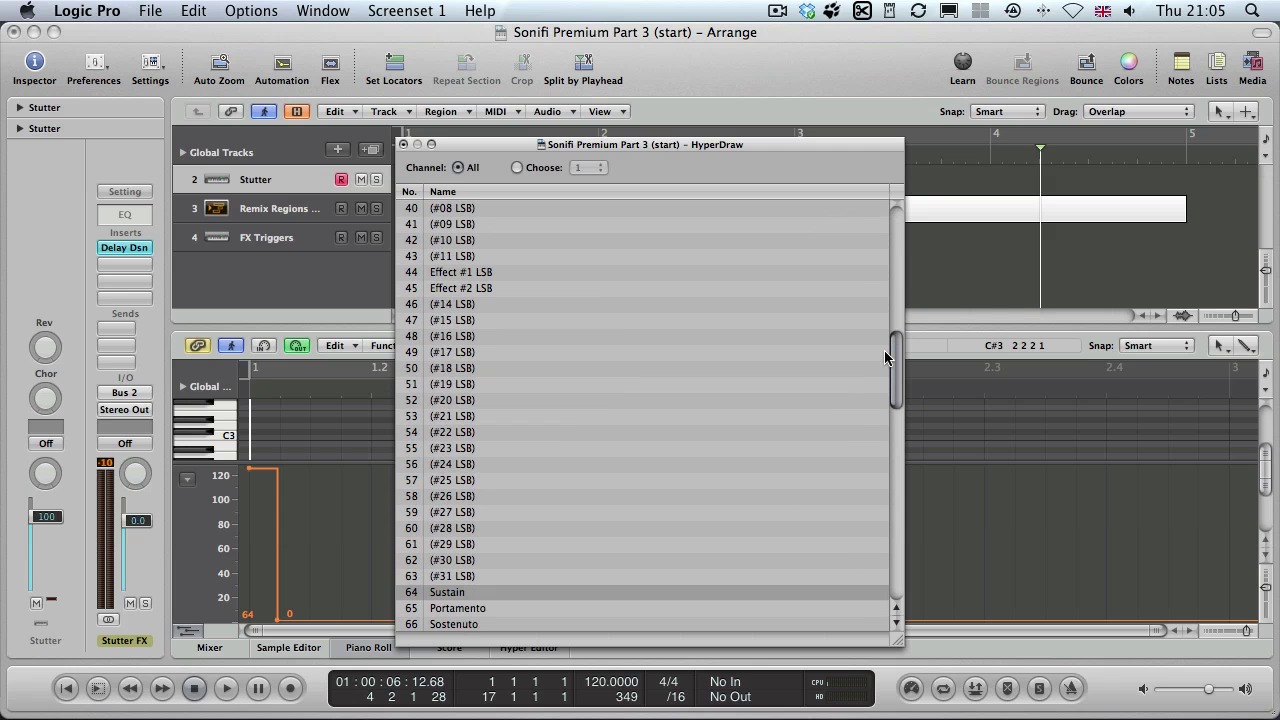
Task: Toggle record enable on Stutter track
Action: (x=341, y=180)
